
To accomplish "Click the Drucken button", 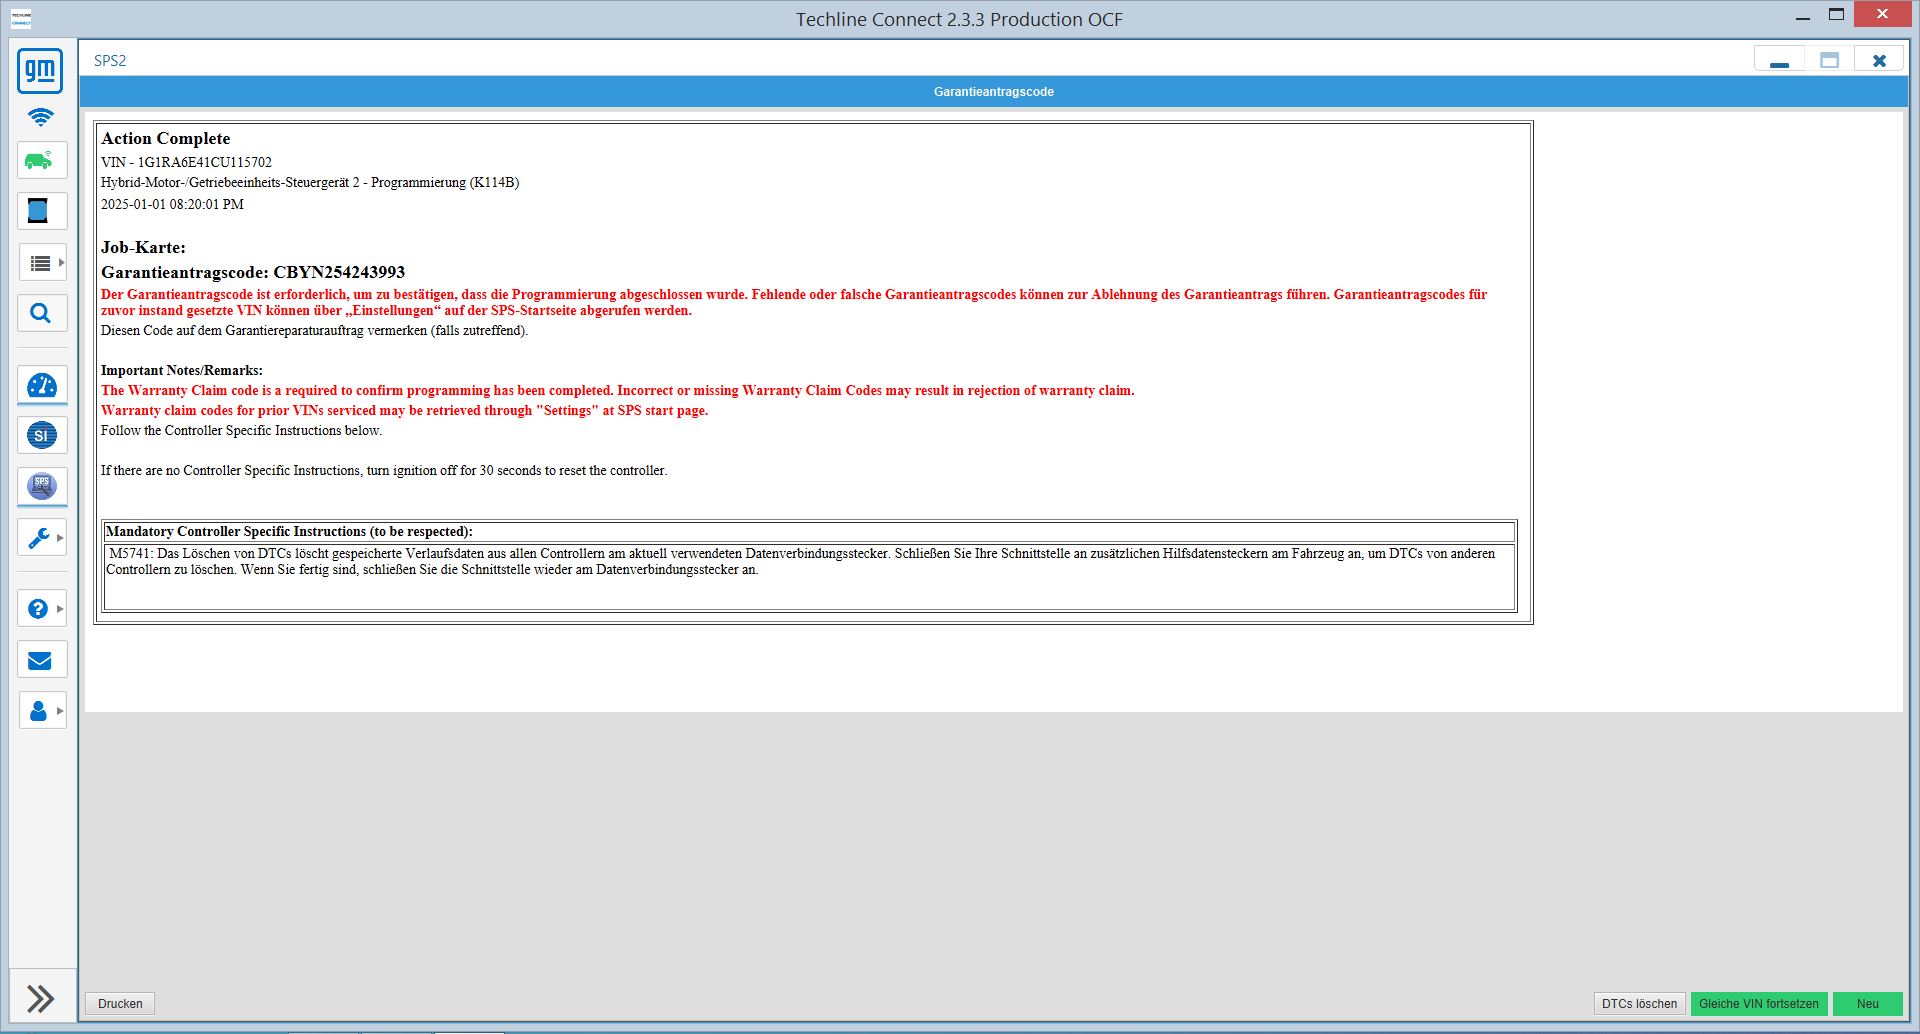I will click(x=120, y=1004).
